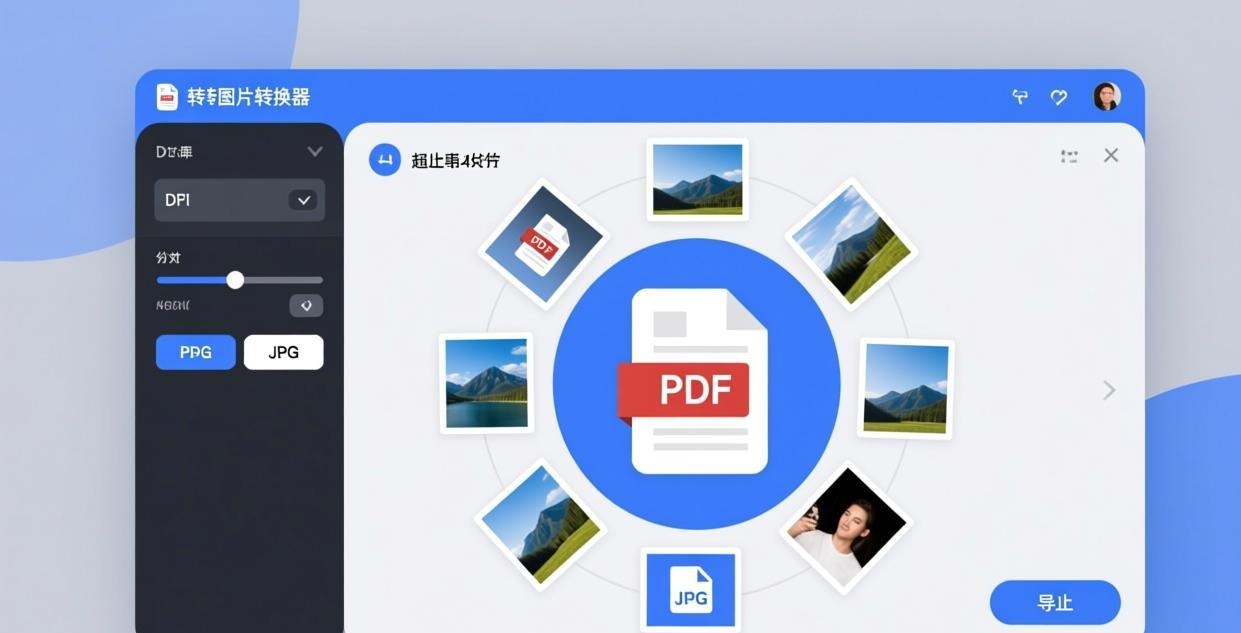Close the main conversion panel with X
This screenshot has height=633, width=1241.
click(1111, 155)
